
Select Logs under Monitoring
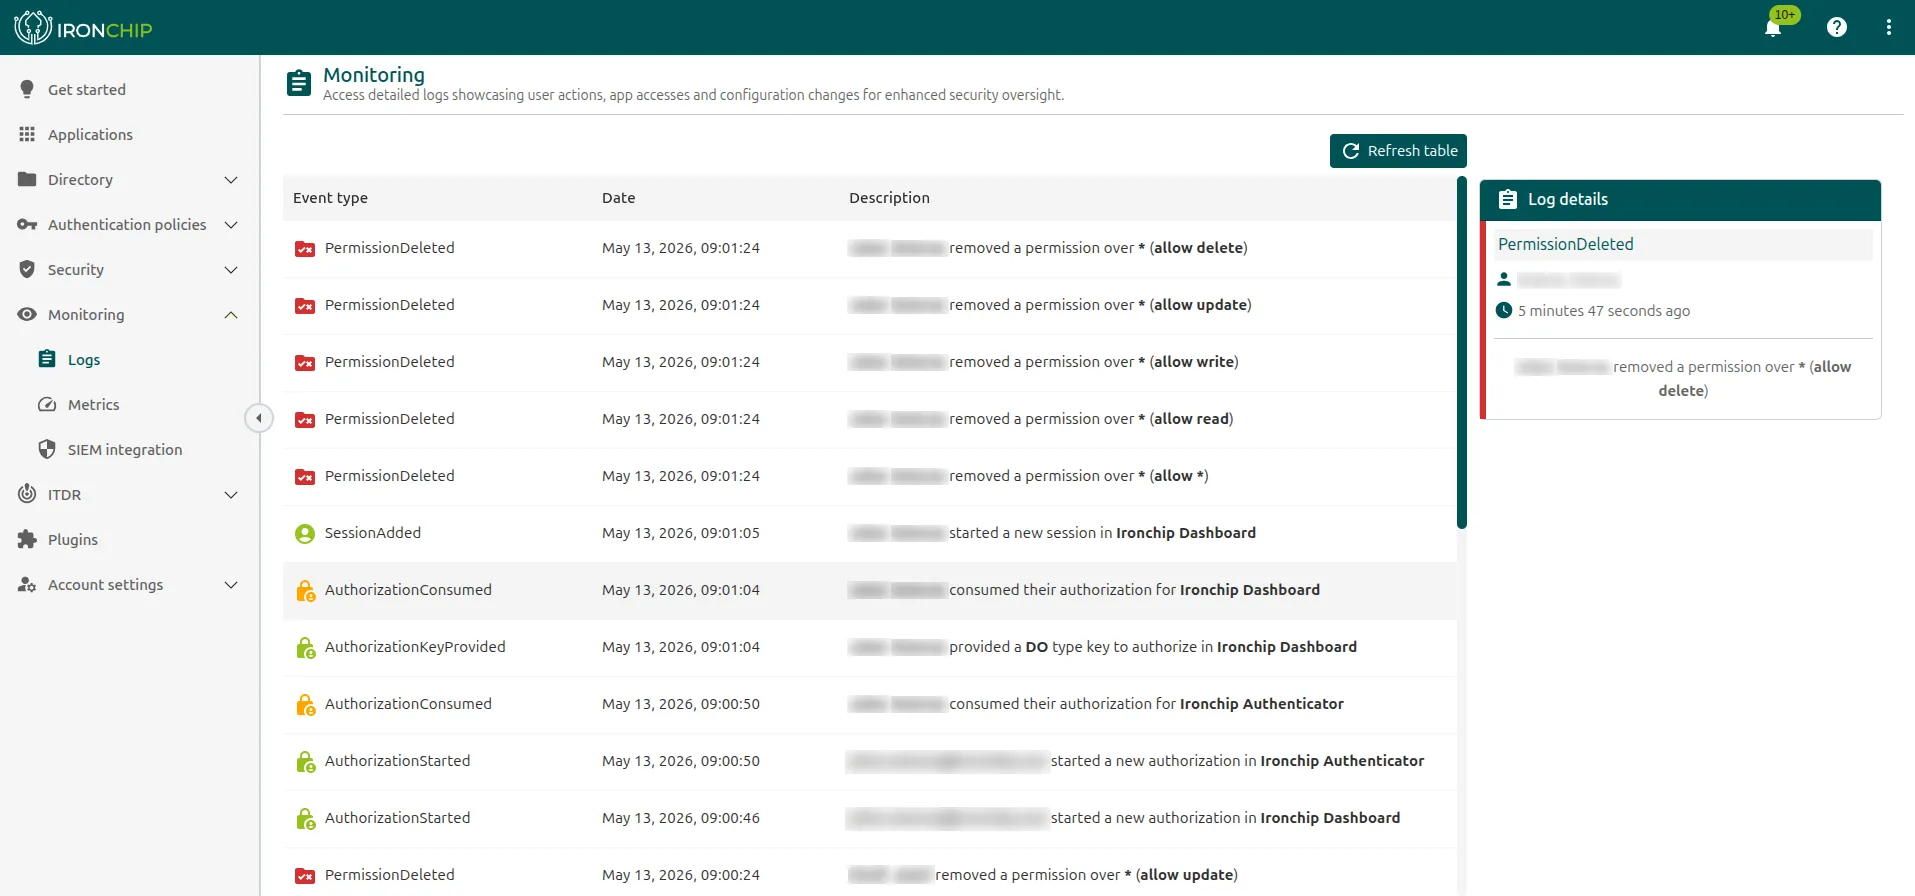[84, 359]
